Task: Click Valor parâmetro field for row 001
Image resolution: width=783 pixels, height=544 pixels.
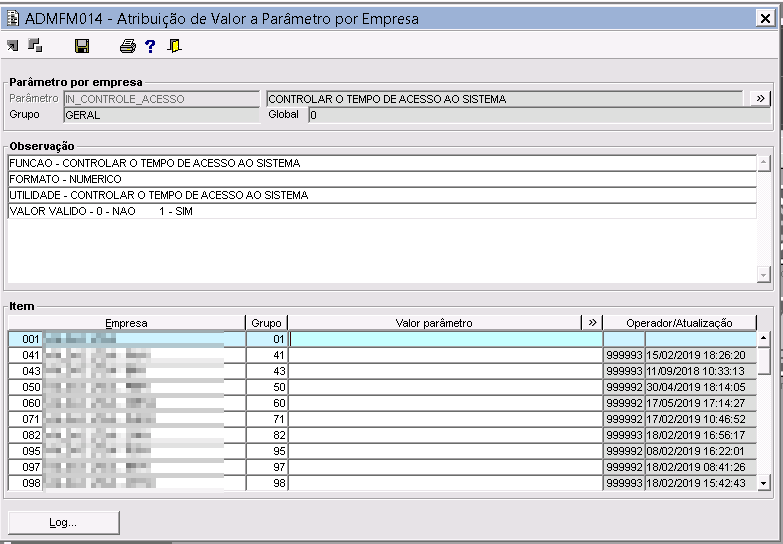Action: (x=445, y=339)
